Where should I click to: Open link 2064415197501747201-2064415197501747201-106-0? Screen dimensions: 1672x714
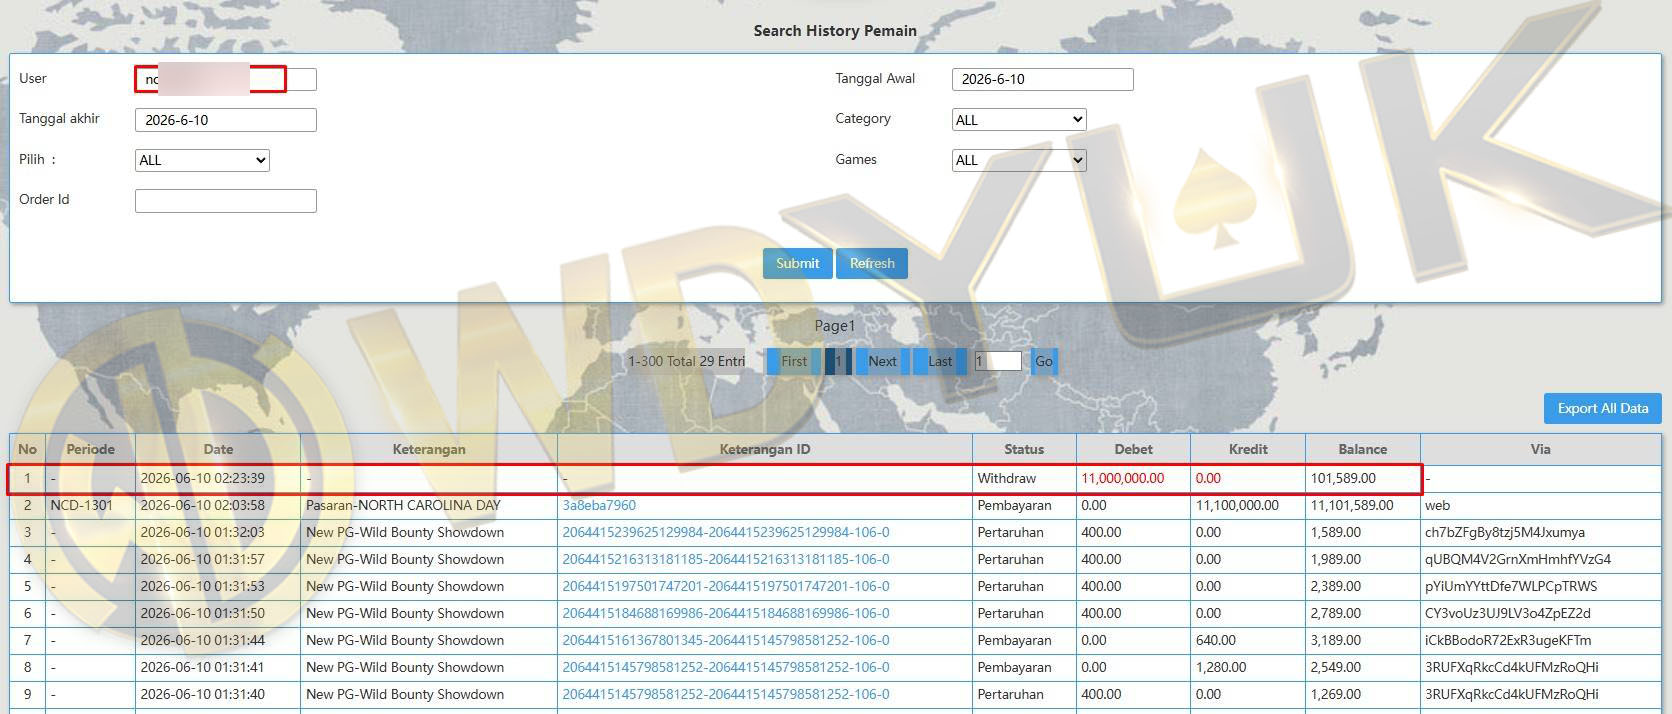click(x=726, y=586)
